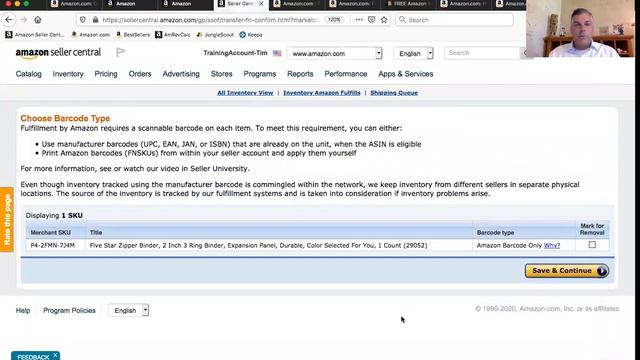Viewport: 640px width, 360px height.
Task: Open the www.amazon.com marketplace dropdown
Action: pos(334,53)
